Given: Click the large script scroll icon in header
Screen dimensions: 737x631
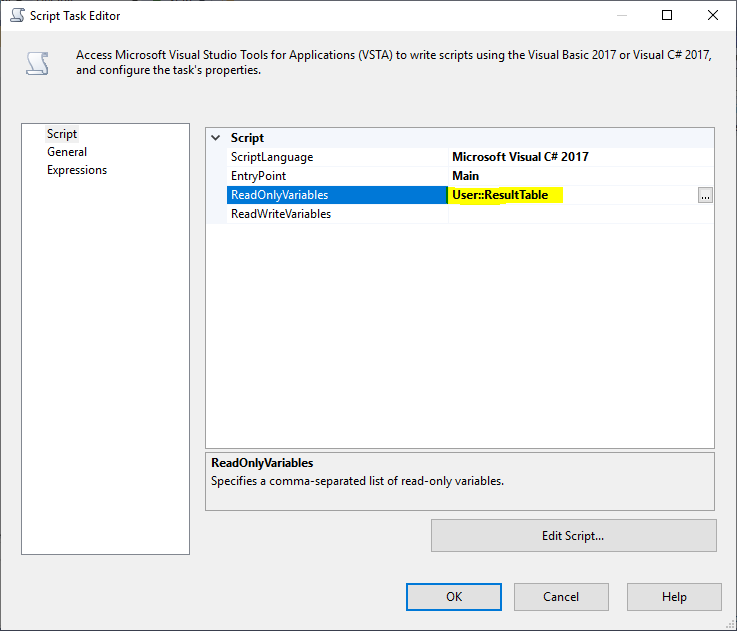Looking at the screenshot, I should tap(37, 62).
